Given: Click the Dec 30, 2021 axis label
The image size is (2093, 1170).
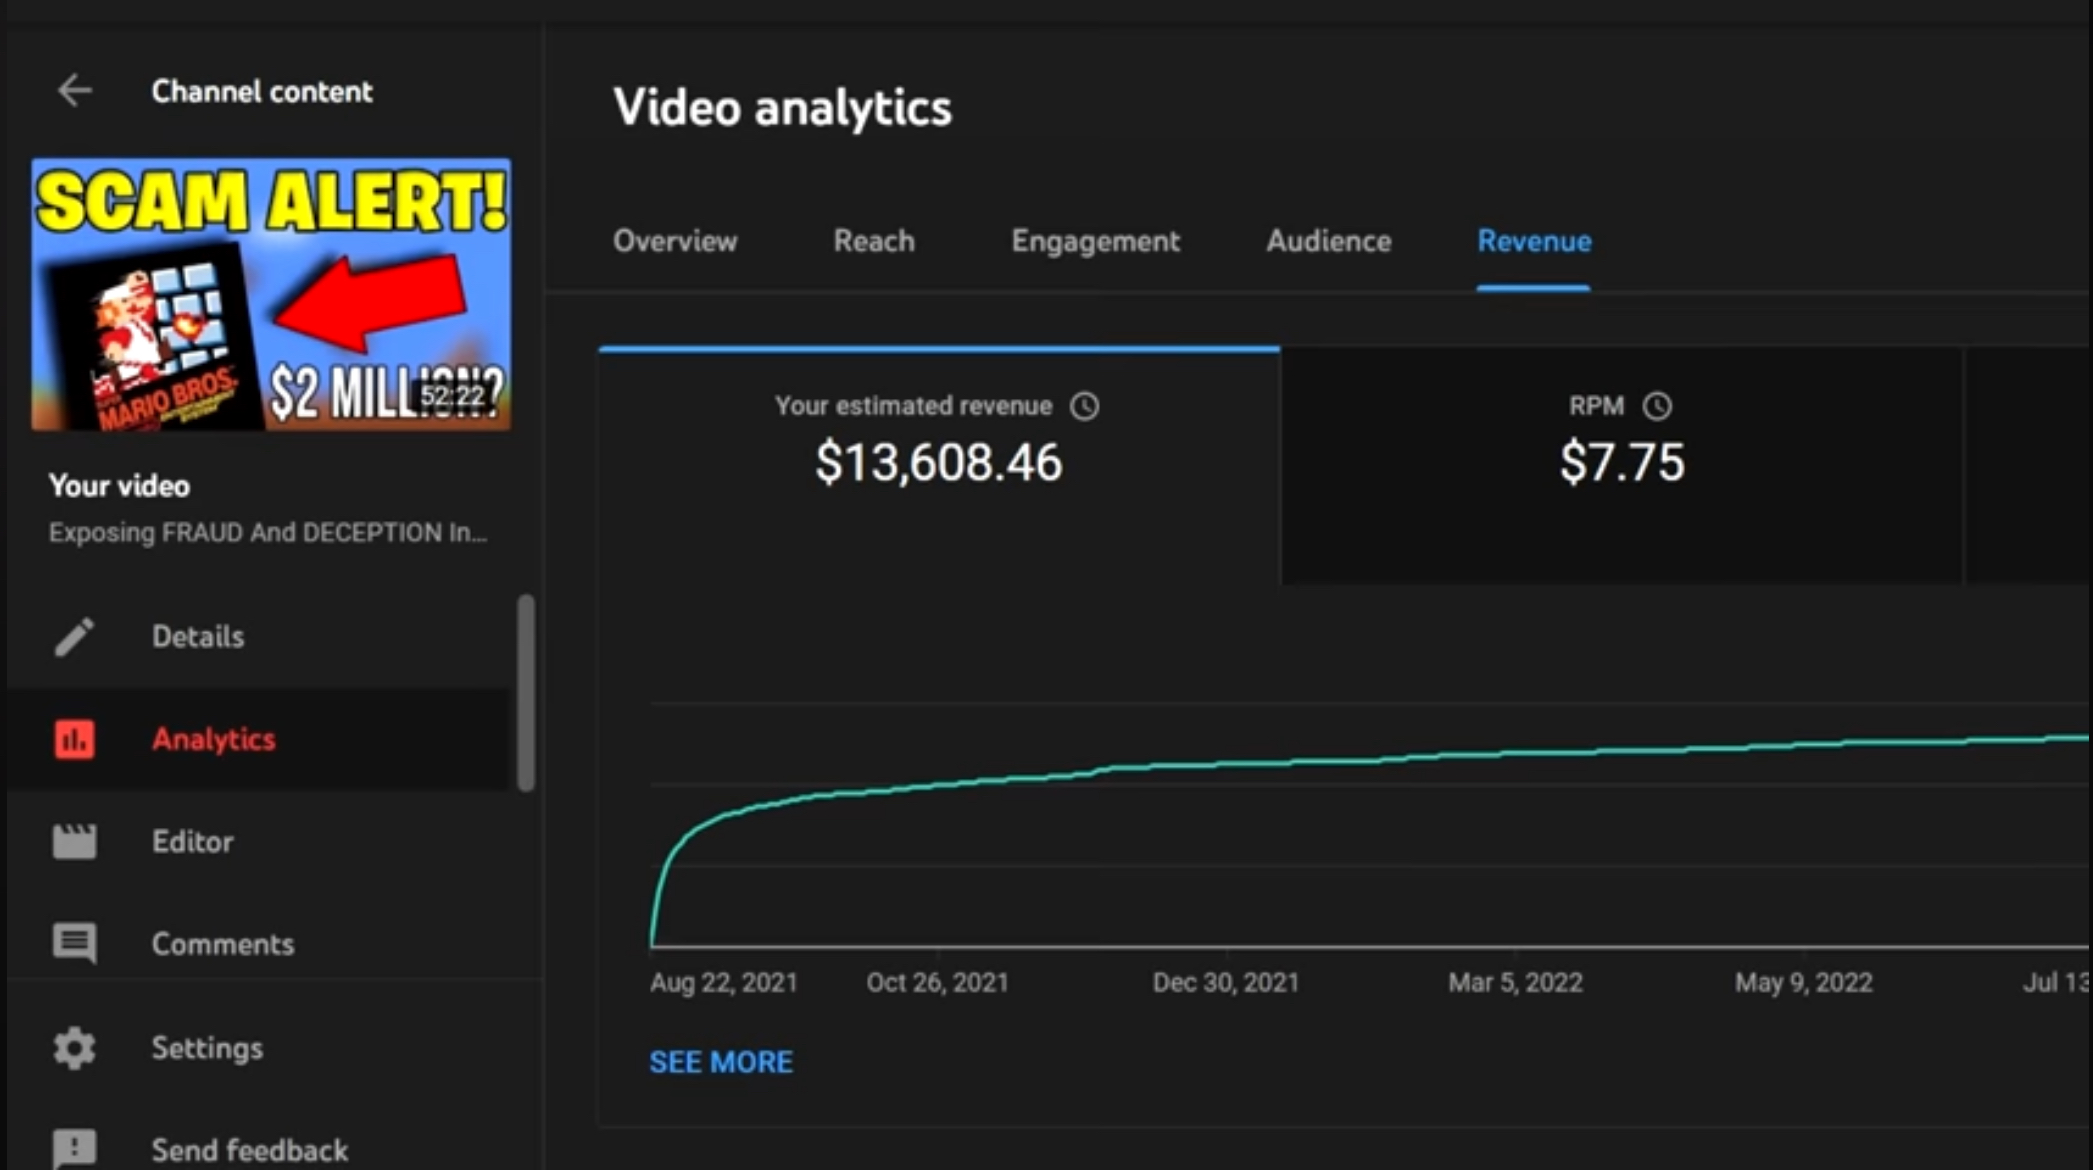Looking at the screenshot, I should 1225,983.
